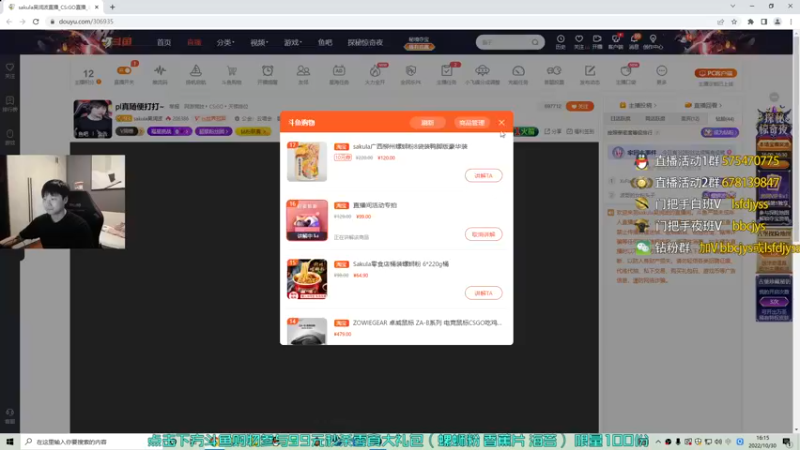
Task: Click the two-people icon in streamer toolbar
Action: [x=303, y=71]
